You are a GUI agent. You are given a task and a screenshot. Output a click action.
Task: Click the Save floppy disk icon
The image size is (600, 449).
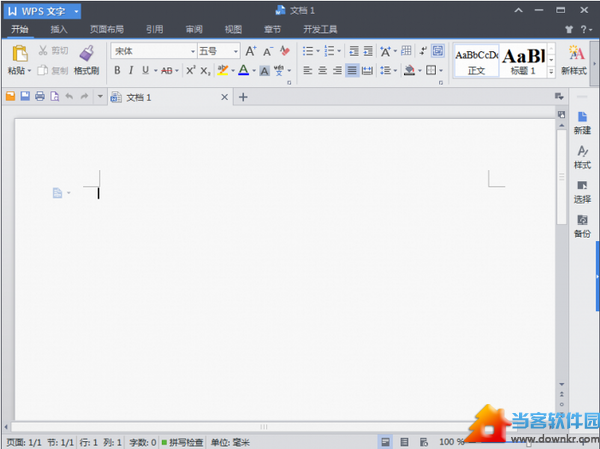click(25, 96)
